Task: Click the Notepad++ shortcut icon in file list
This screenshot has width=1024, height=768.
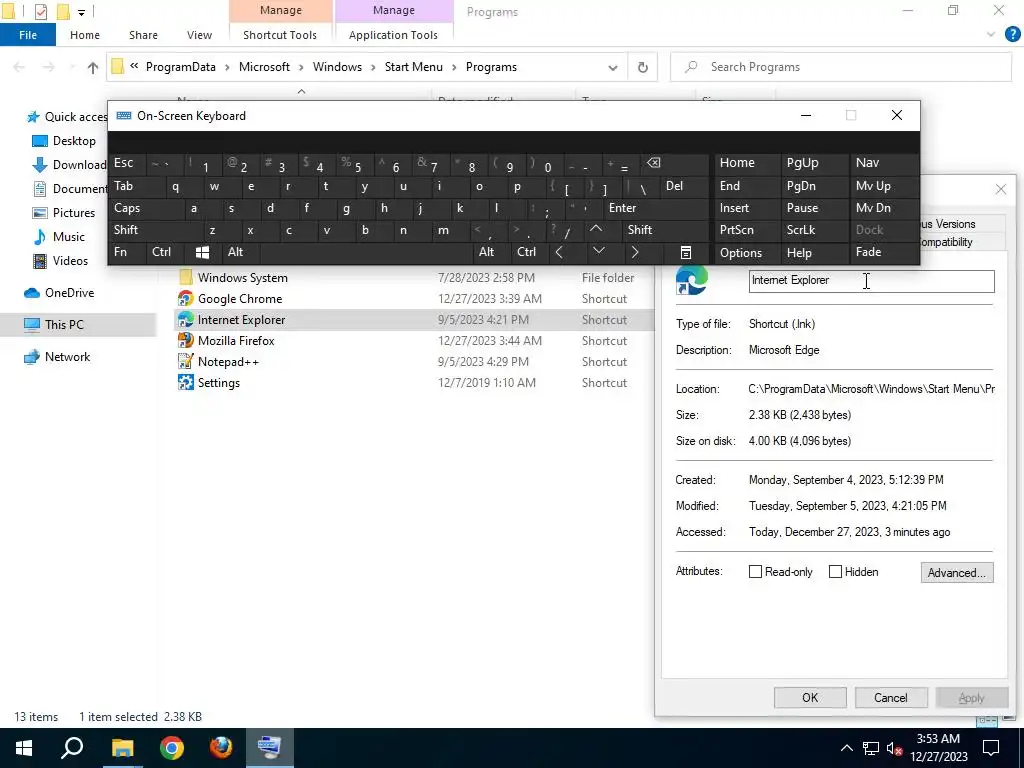Action: [185, 361]
